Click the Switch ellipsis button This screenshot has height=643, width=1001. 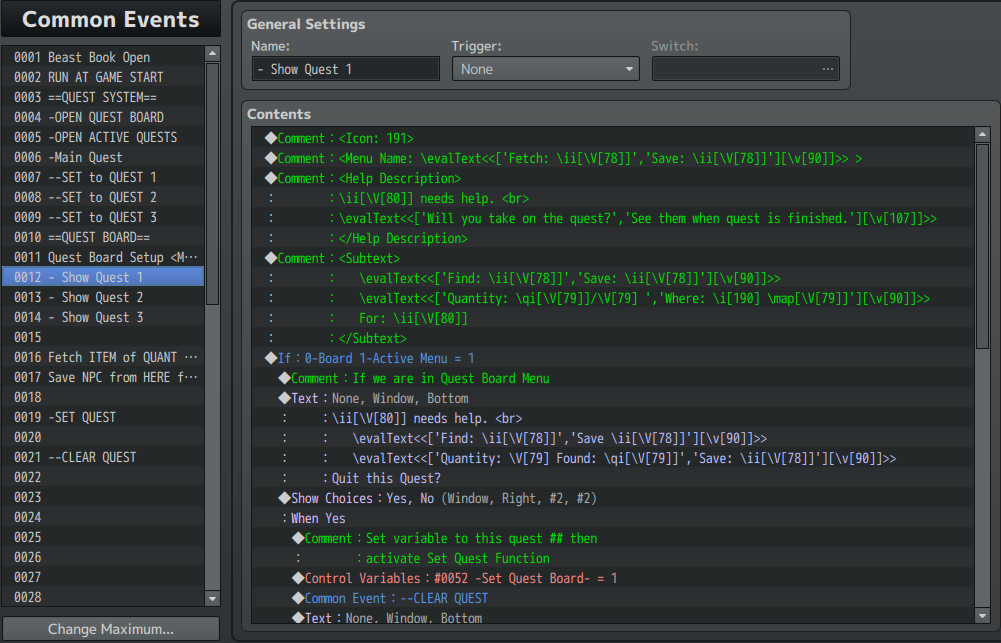pyautogui.click(x=827, y=69)
